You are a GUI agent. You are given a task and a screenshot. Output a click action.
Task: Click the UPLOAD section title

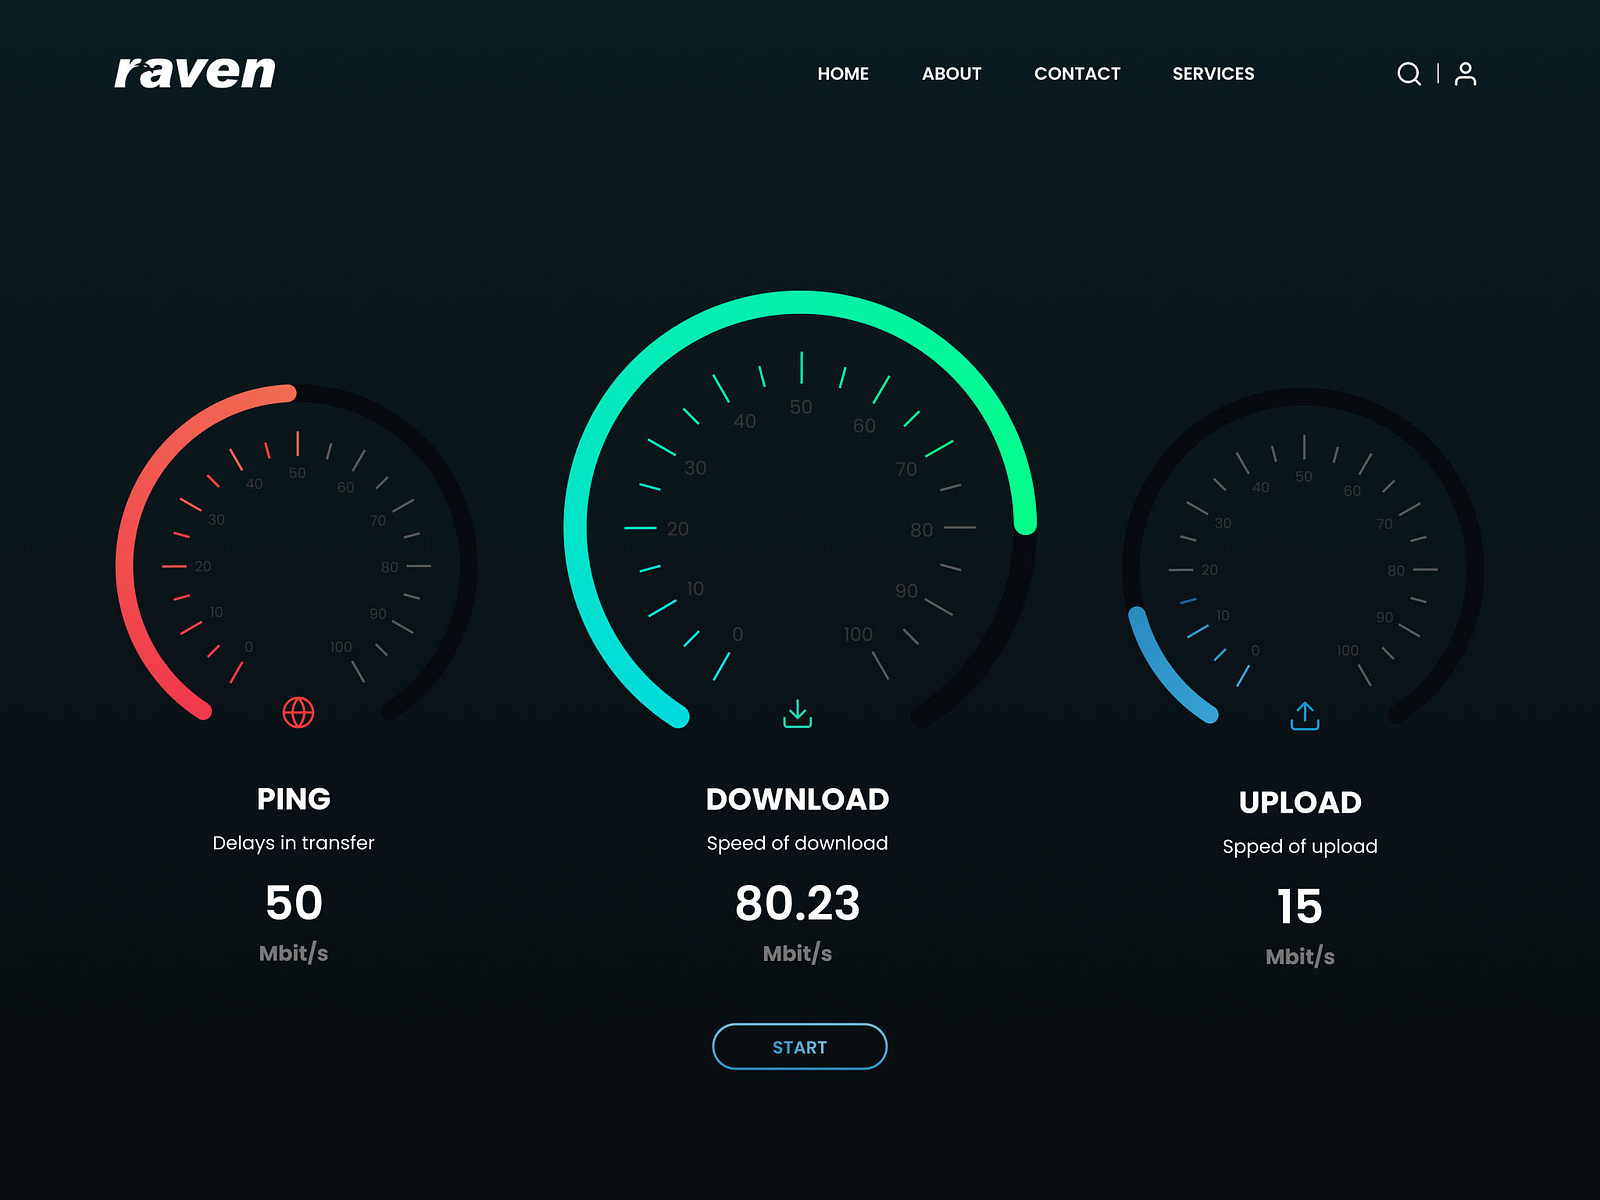[x=1300, y=802]
